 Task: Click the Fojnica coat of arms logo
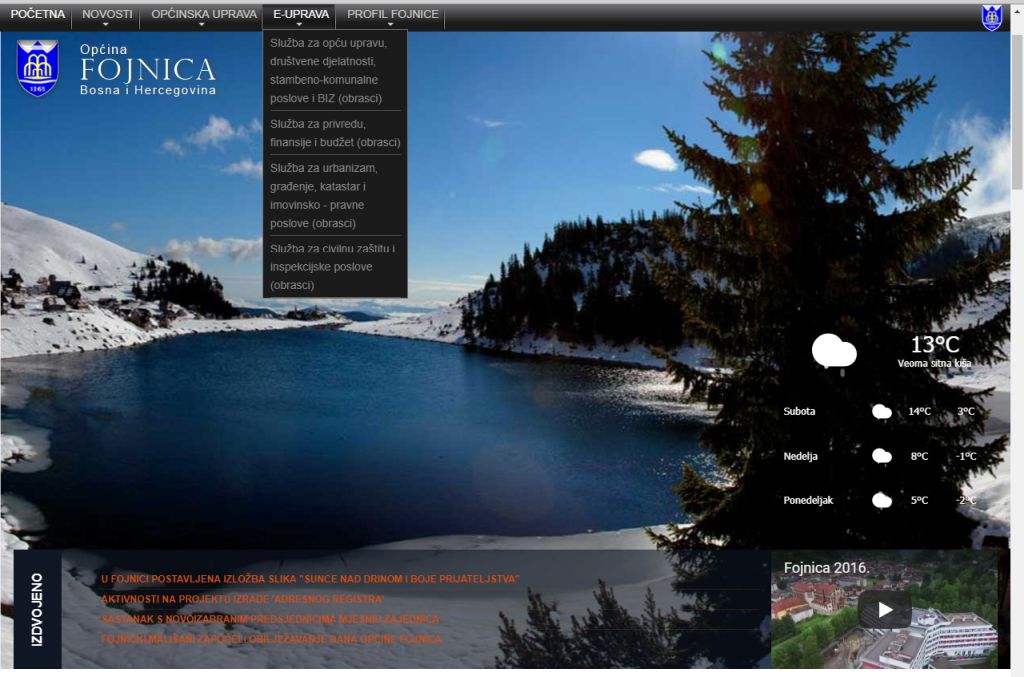(x=38, y=68)
